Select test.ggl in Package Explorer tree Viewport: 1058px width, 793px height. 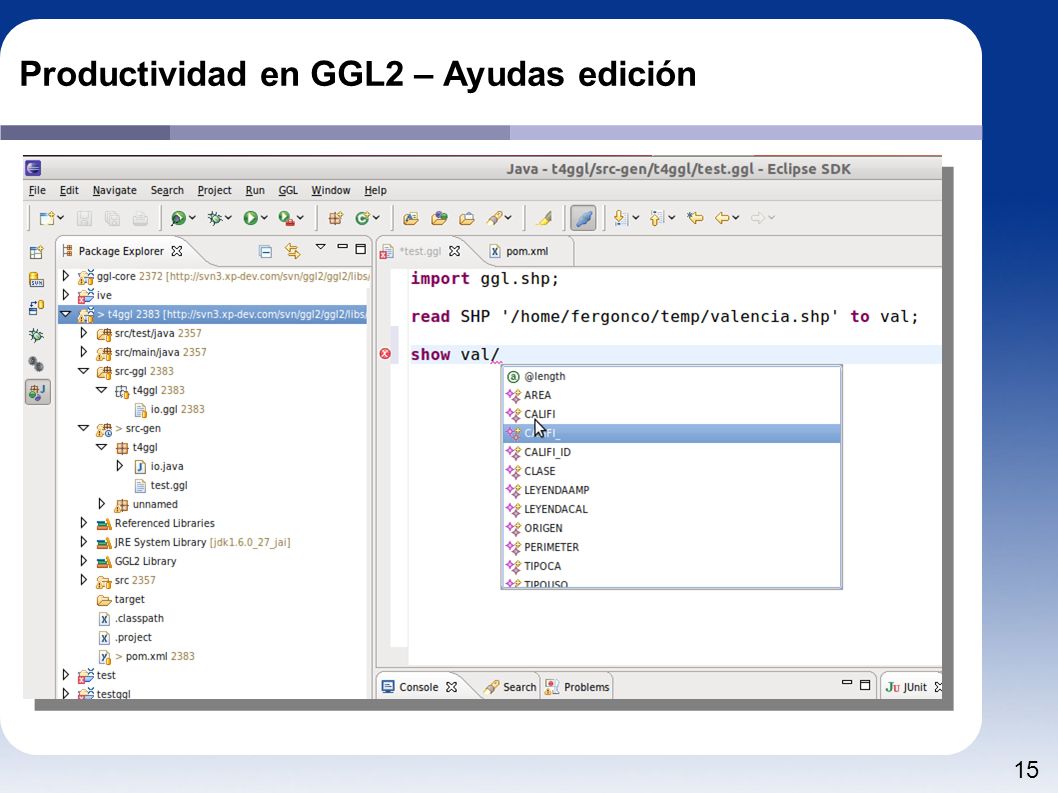pyautogui.click(x=161, y=485)
